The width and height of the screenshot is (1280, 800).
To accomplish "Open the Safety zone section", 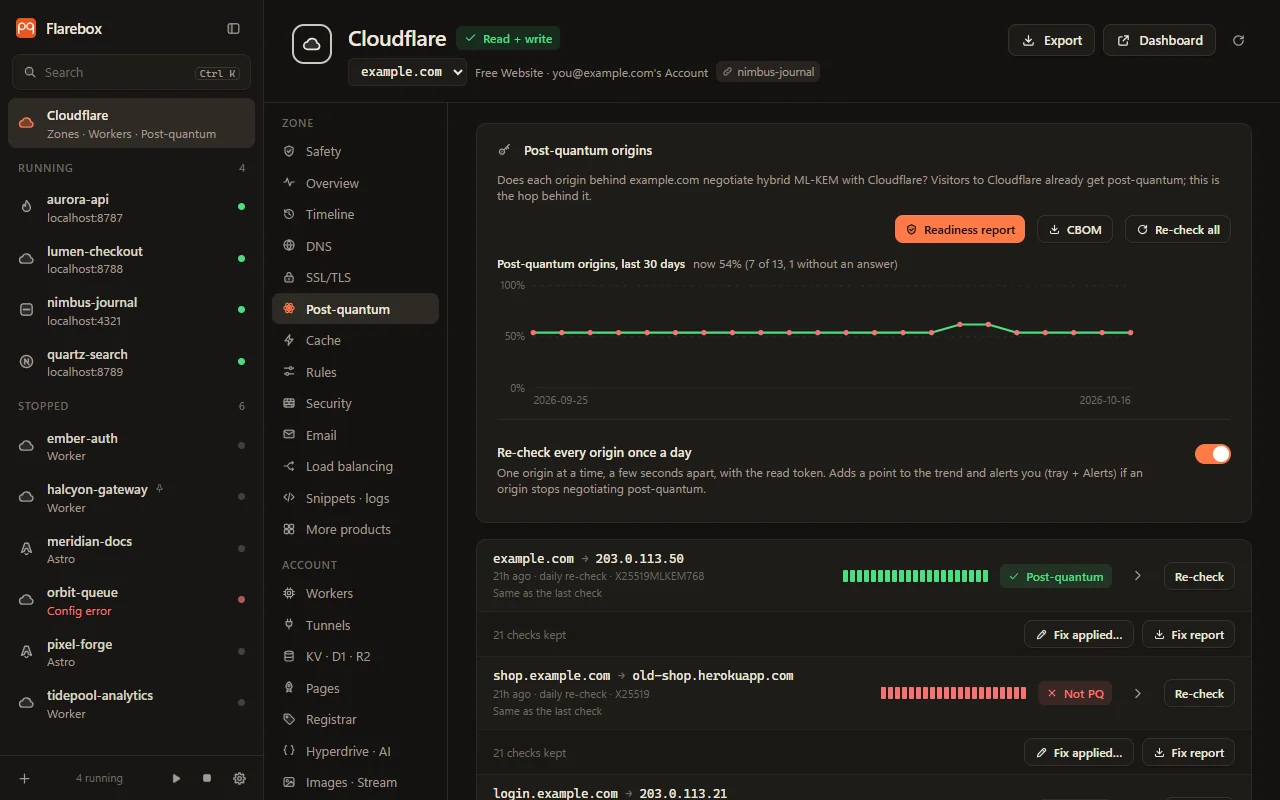I will pyautogui.click(x=355, y=151).
